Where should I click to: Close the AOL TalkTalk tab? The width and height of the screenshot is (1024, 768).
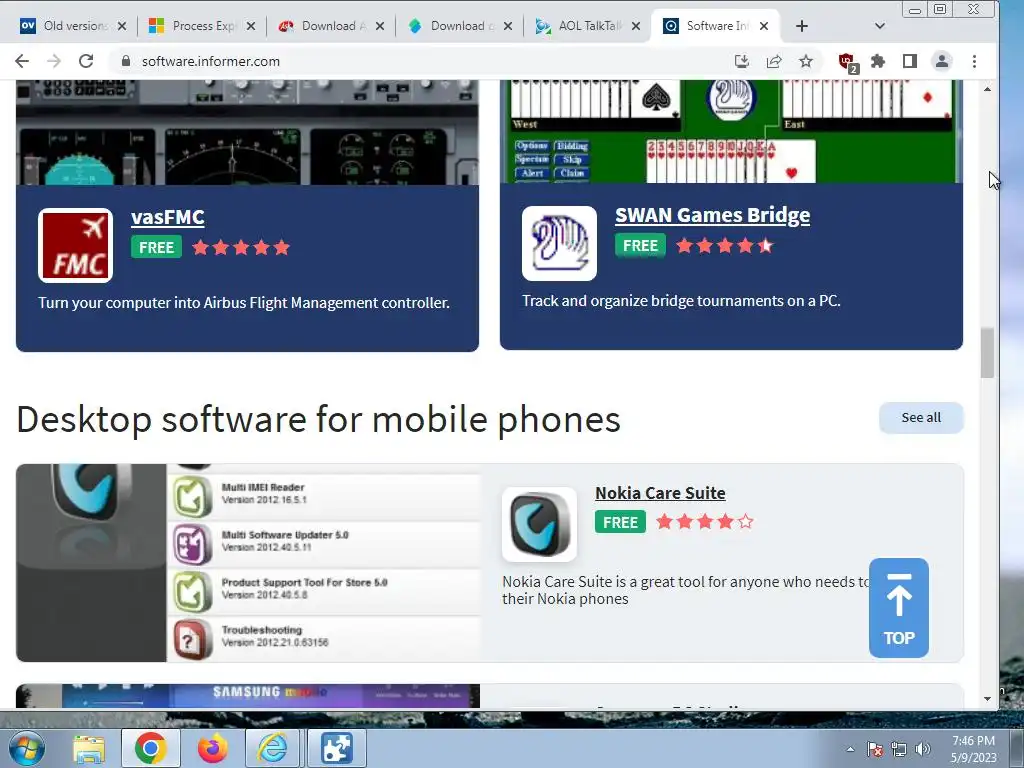pyautogui.click(x=636, y=26)
